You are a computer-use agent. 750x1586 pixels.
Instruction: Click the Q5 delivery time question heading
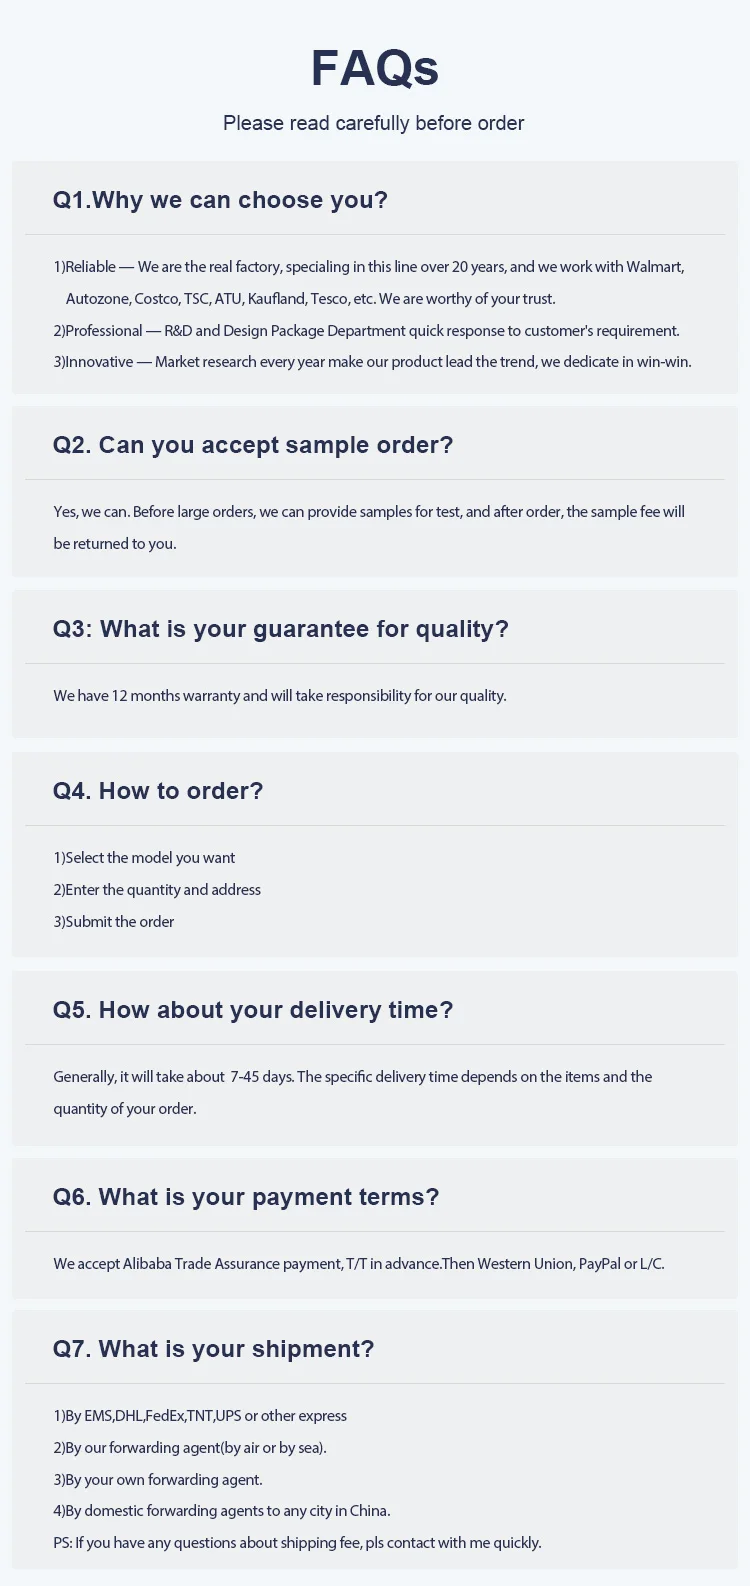(253, 1010)
